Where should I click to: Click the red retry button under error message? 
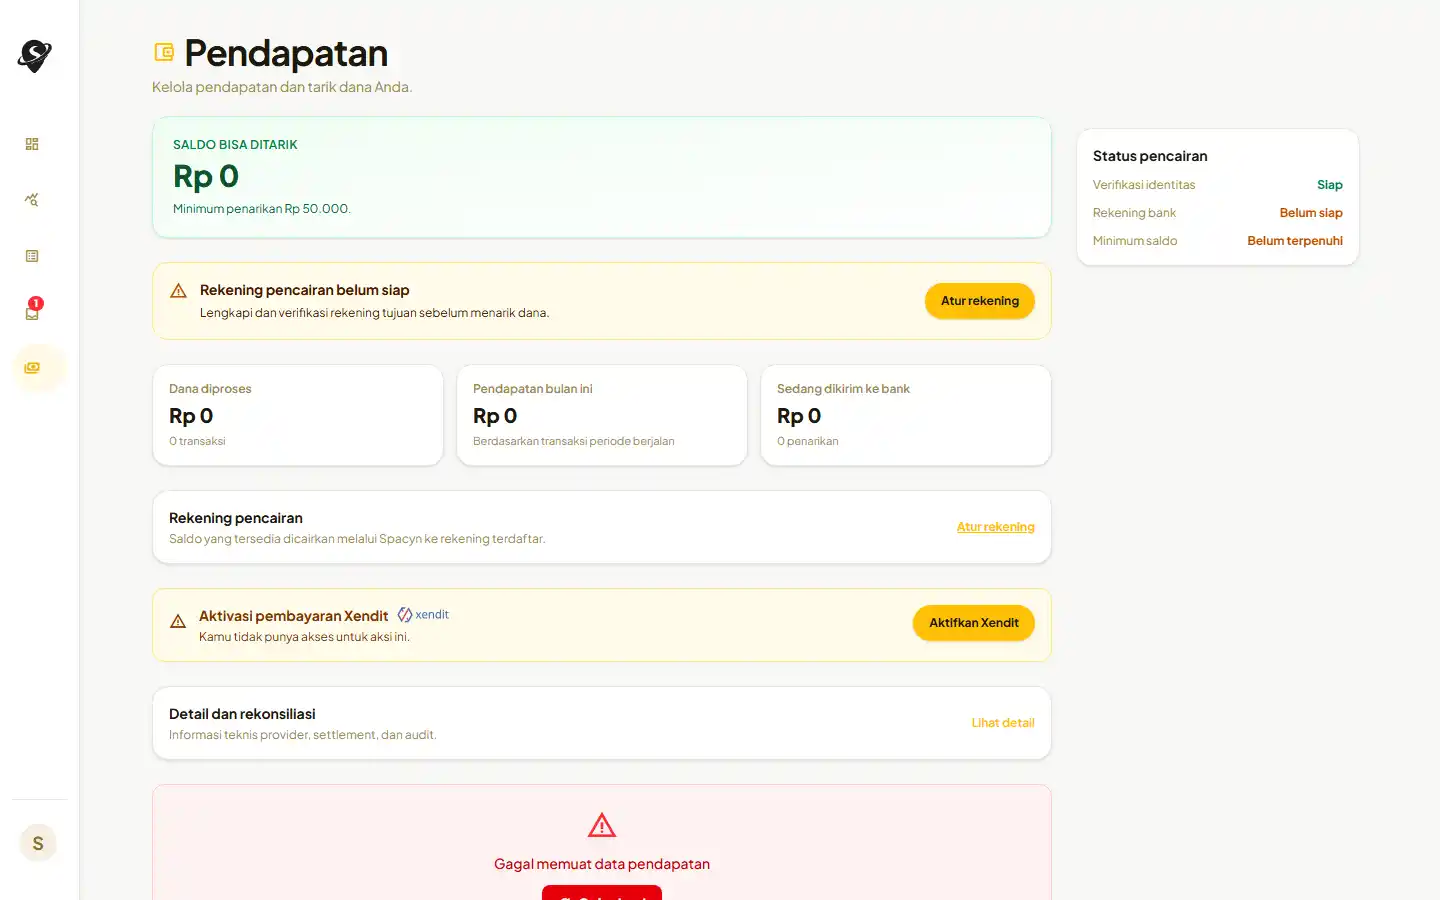pyautogui.click(x=602, y=892)
